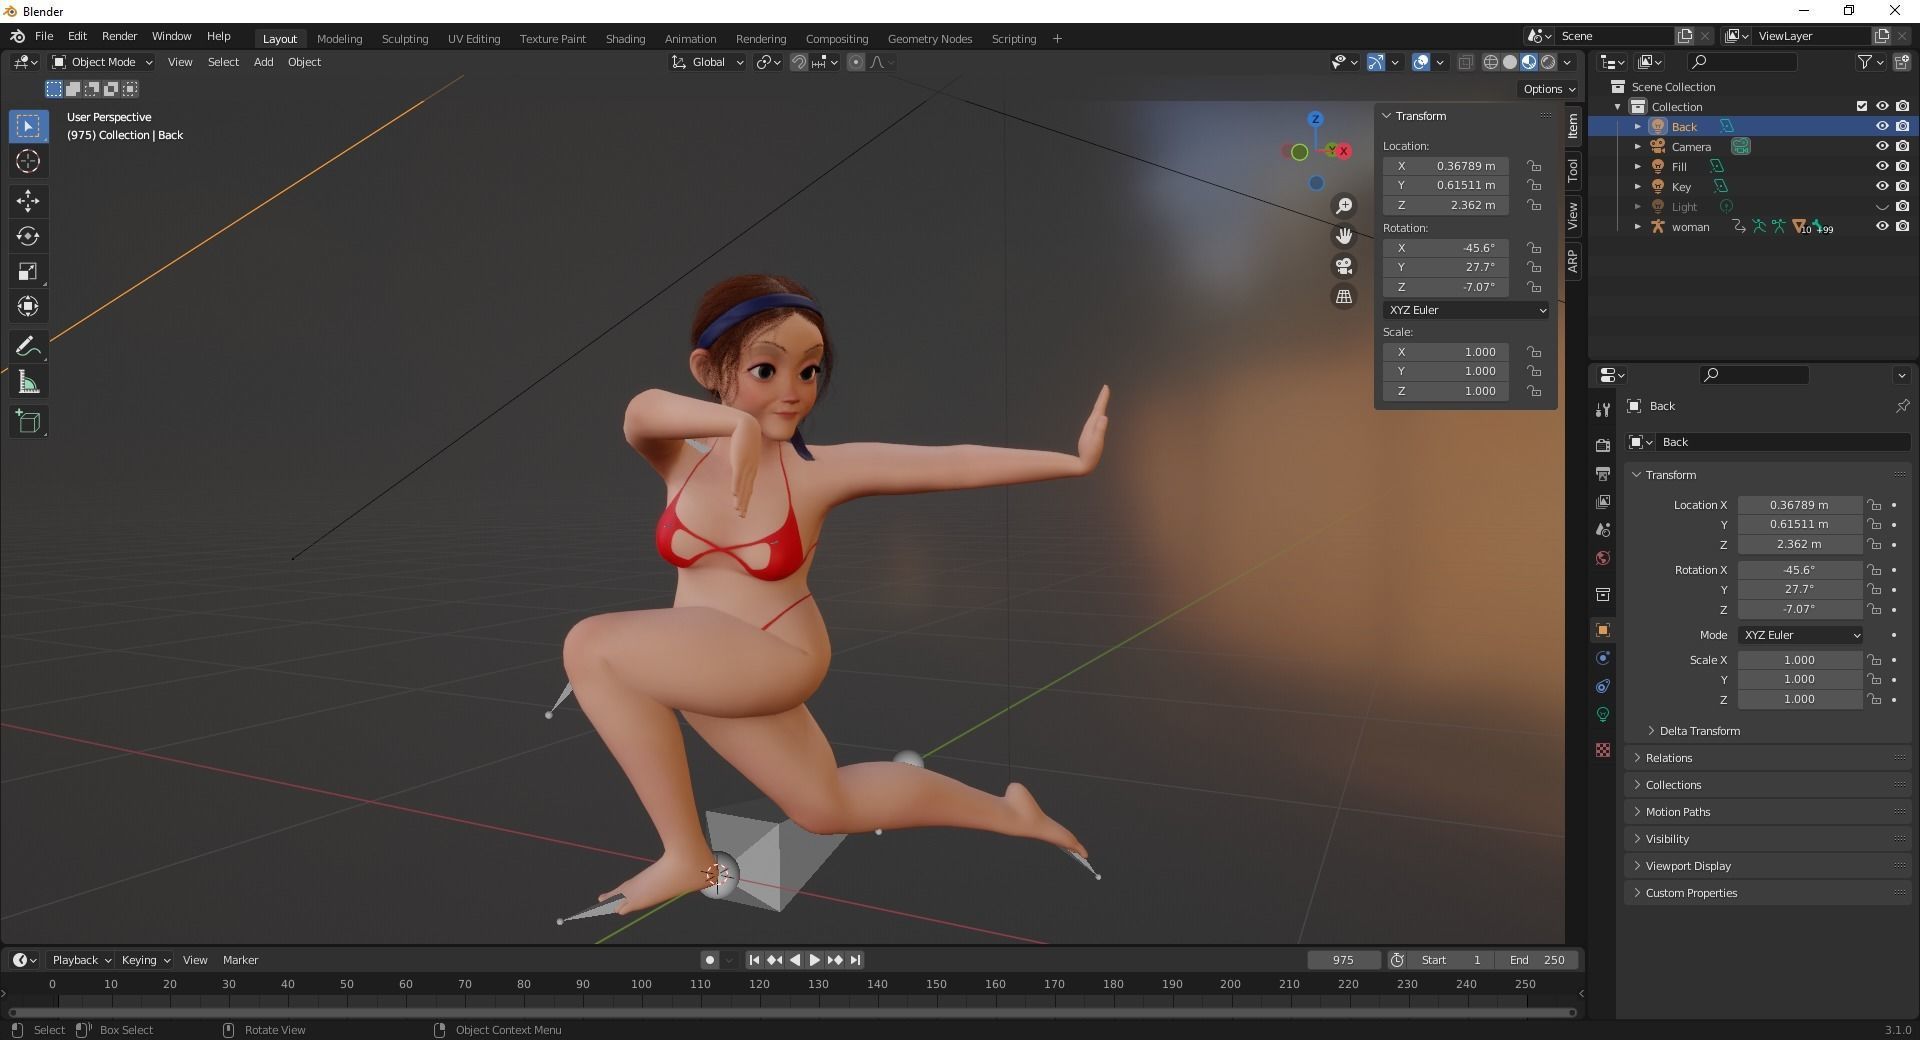This screenshot has height=1040, width=1920.
Task: Select the Transform tool
Action: 28,306
